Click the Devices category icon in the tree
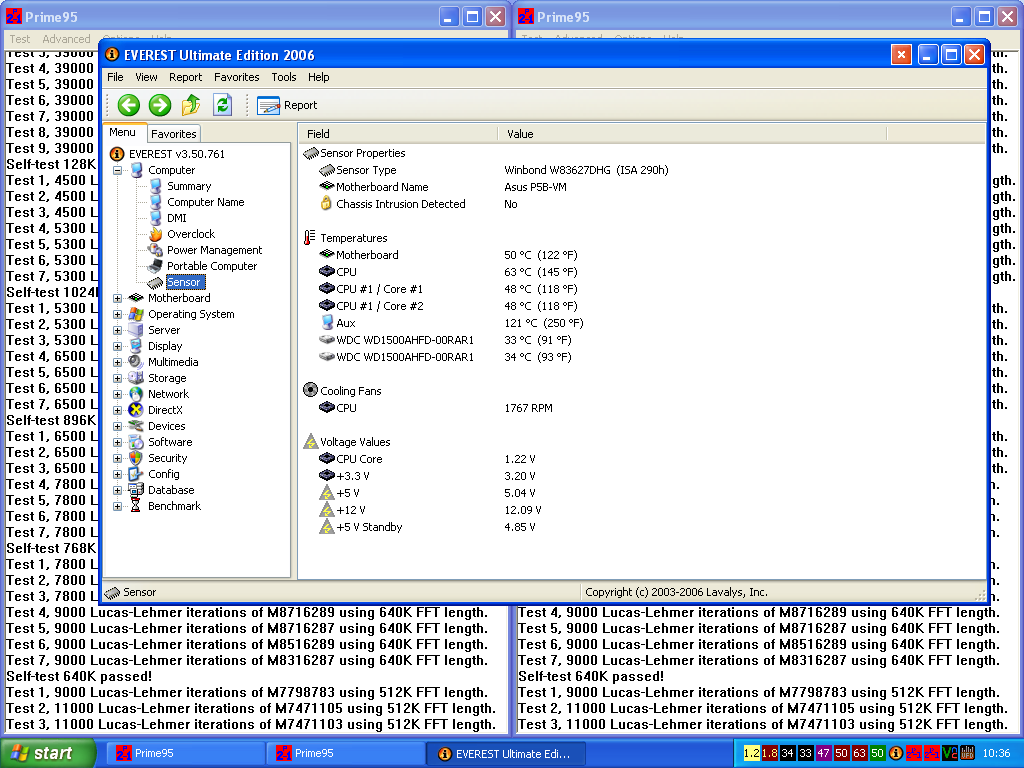 click(136, 426)
